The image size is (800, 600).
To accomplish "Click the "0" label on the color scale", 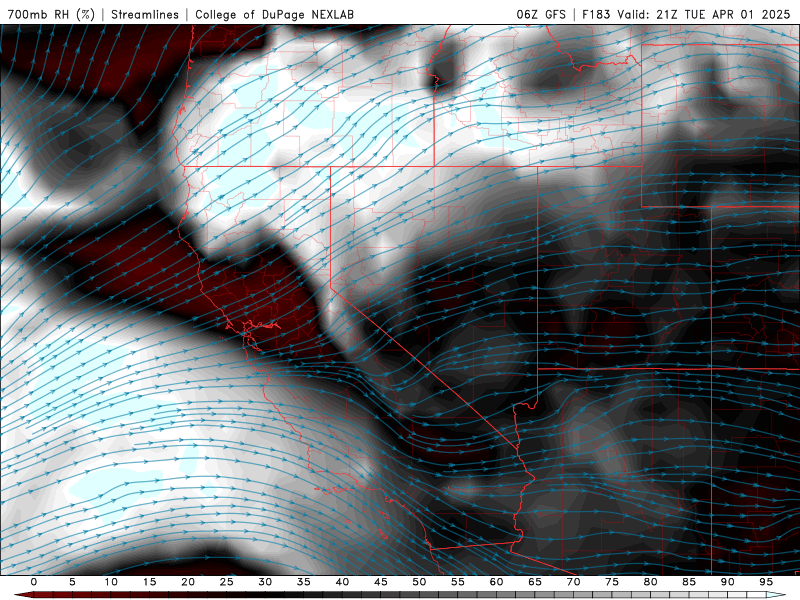I will 34,582.
